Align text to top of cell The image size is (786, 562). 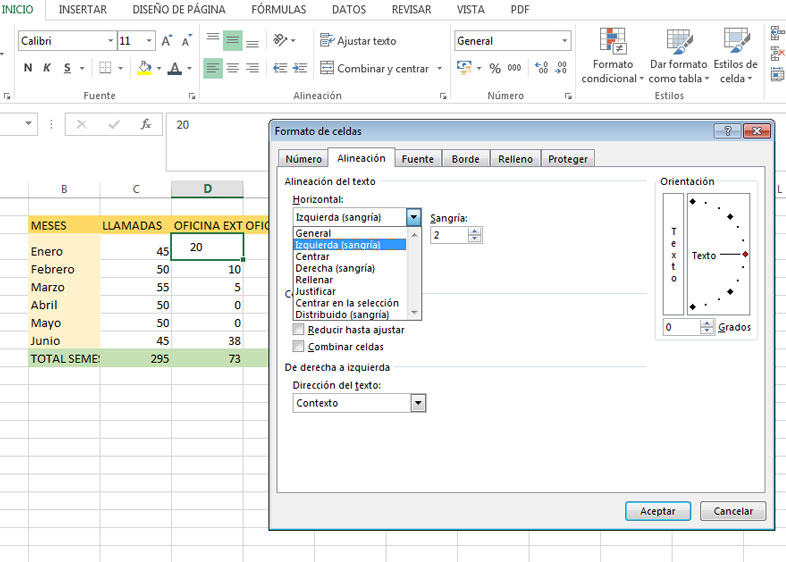pyautogui.click(x=213, y=40)
